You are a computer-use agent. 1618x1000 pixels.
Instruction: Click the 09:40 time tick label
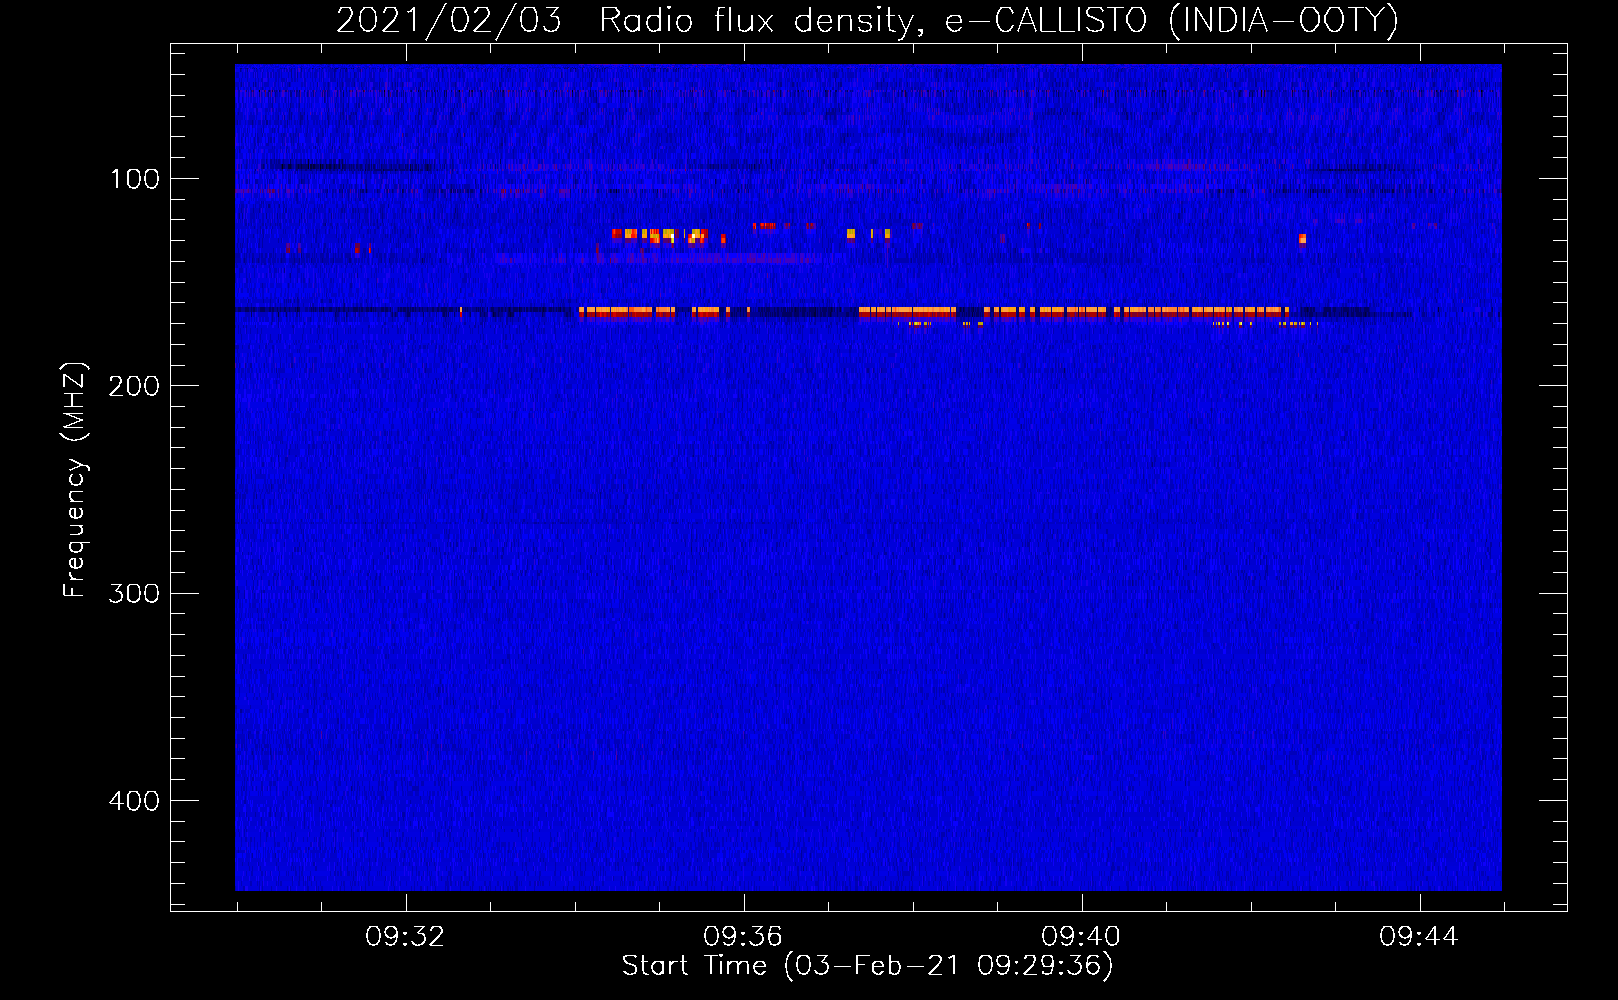coord(1081,937)
